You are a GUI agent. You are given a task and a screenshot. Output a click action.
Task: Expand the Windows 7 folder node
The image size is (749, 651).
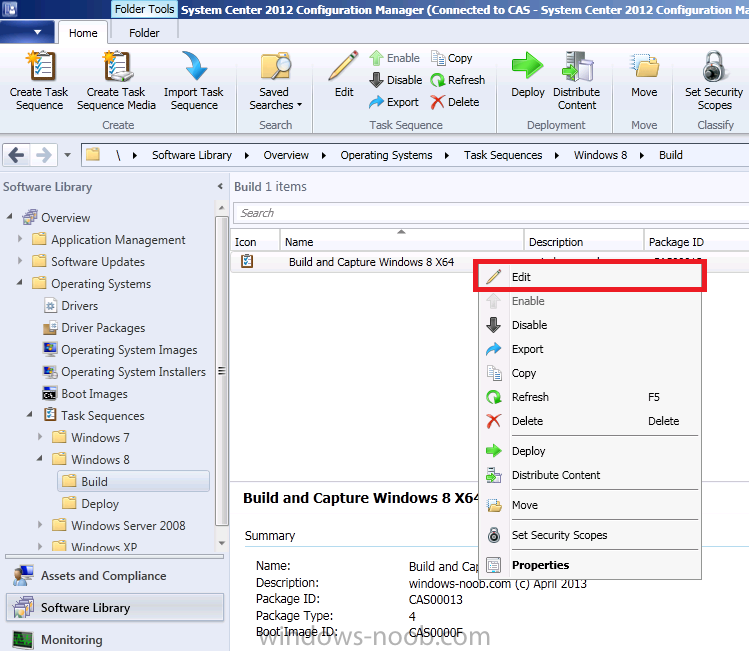pos(40,437)
